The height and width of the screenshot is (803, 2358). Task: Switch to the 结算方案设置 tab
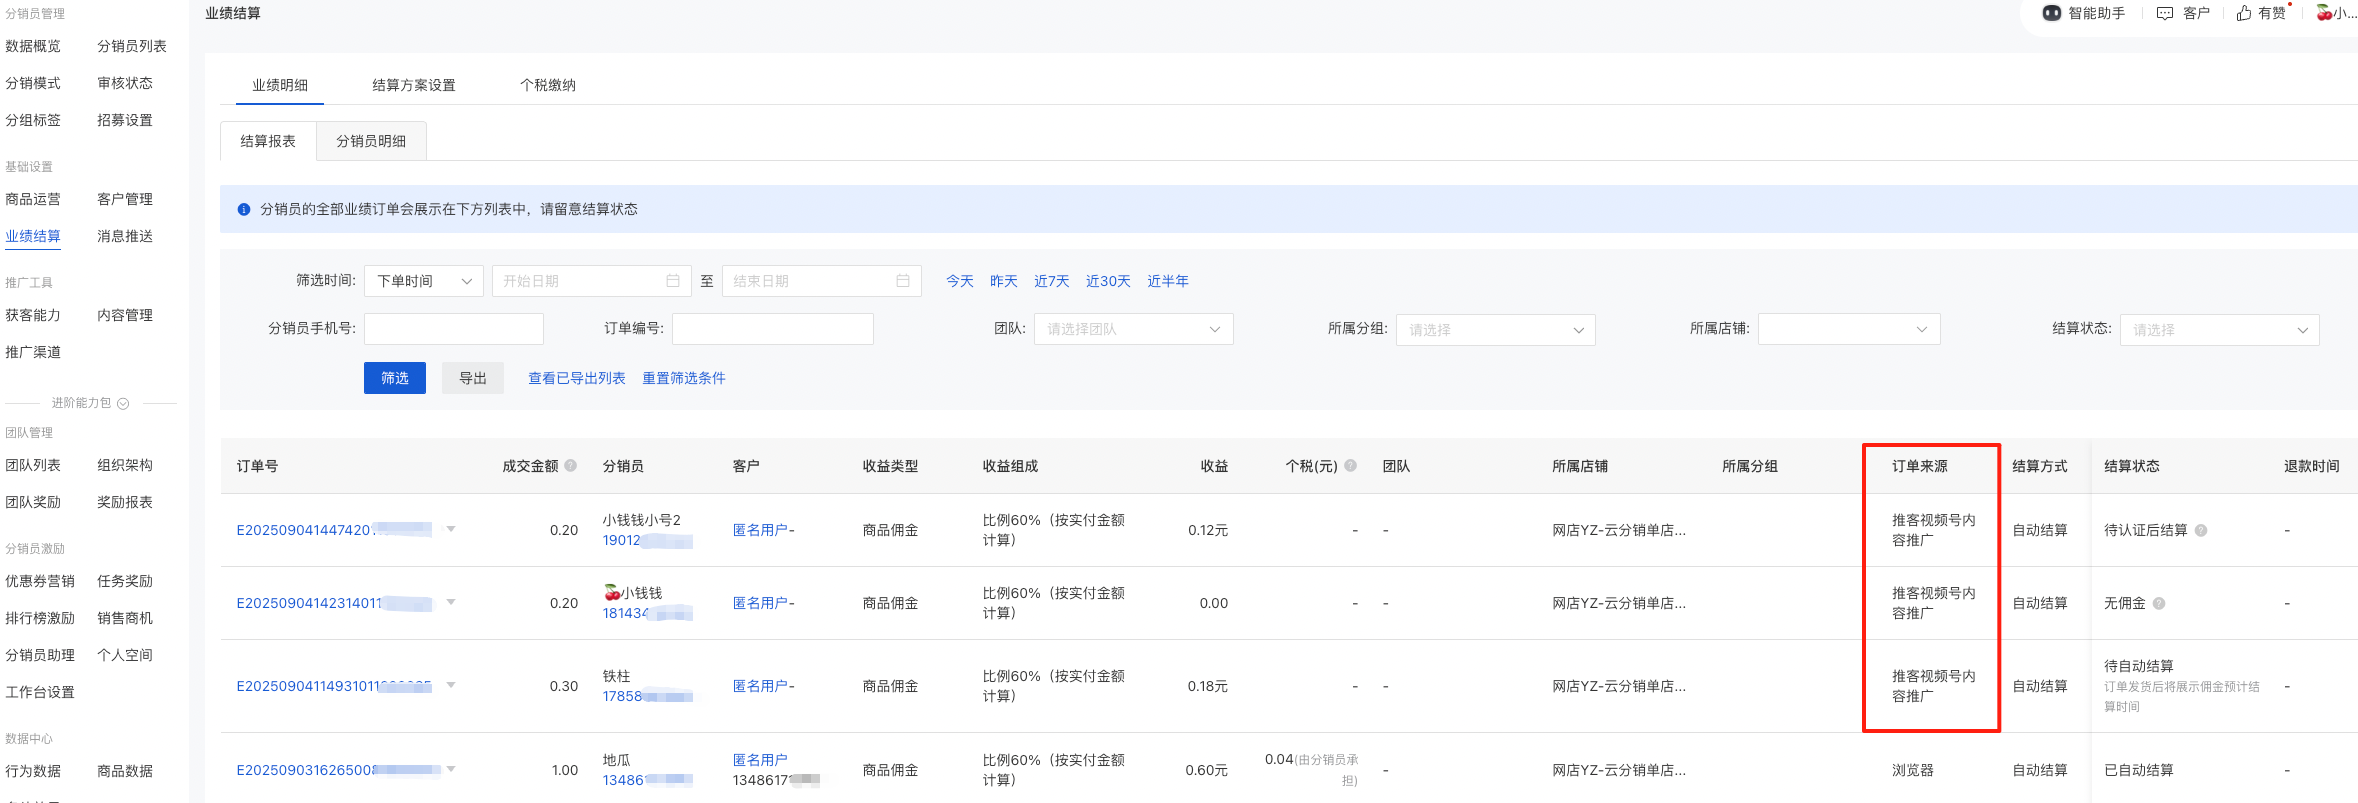(x=413, y=85)
